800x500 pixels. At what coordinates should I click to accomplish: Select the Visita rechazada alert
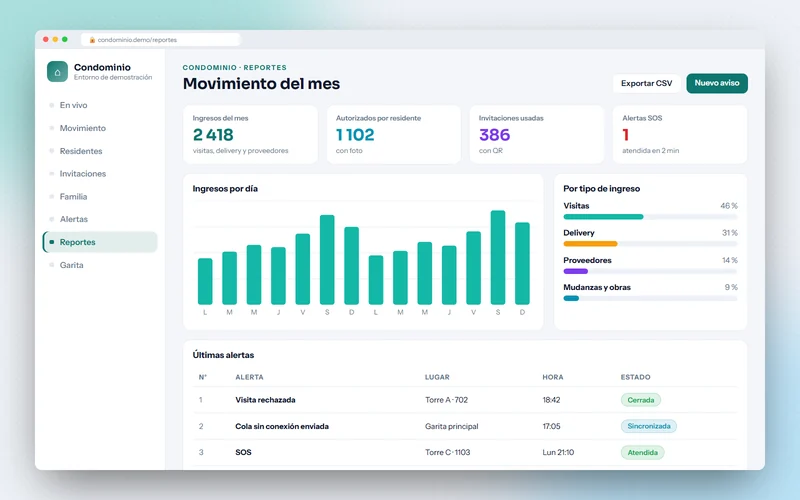265,400
